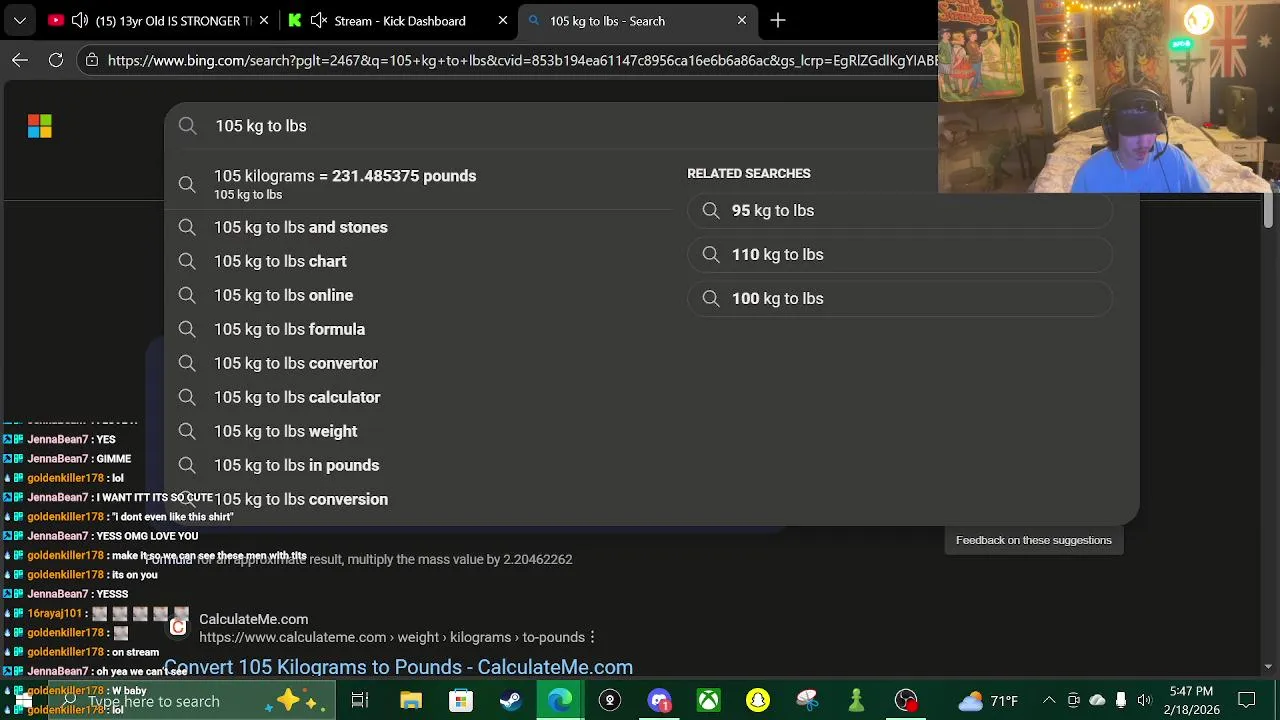Click the streamer webcam overlay
Screen dimensions: 1280x720
coord(1109,96)
